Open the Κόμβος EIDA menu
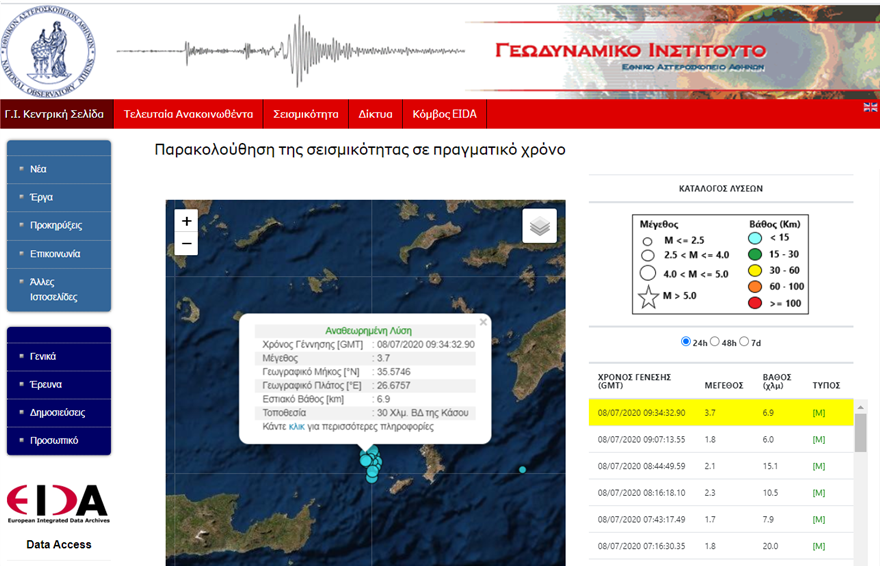Screen dimensions: 880x566 [x=444, y=114]
